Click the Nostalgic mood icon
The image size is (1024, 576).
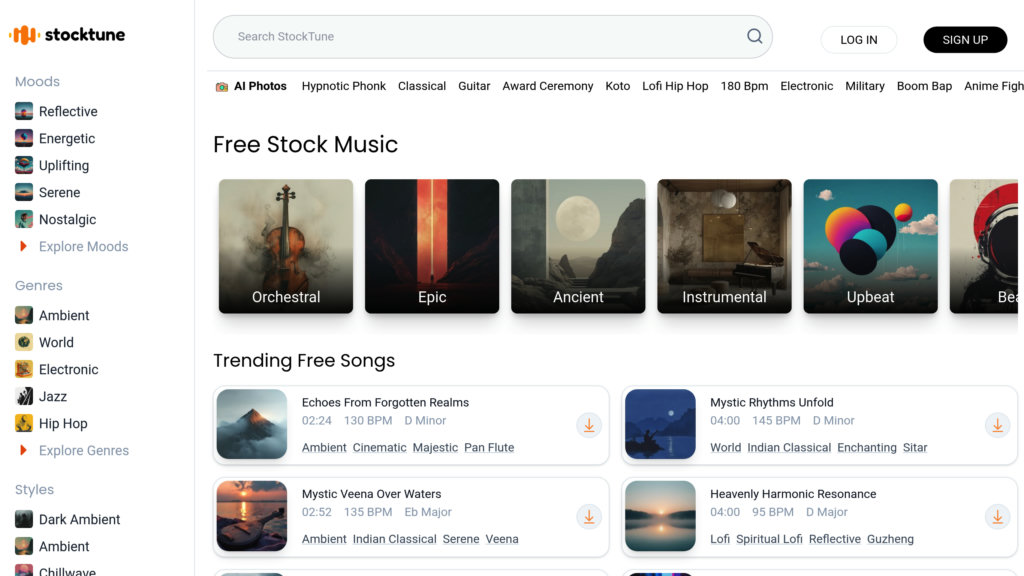pos(23,219)
